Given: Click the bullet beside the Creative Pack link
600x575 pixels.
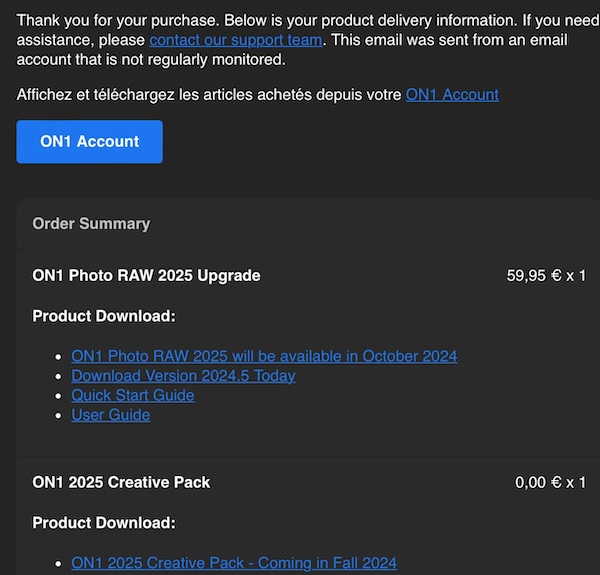Looking at the screenshot, I should (58, 564).
